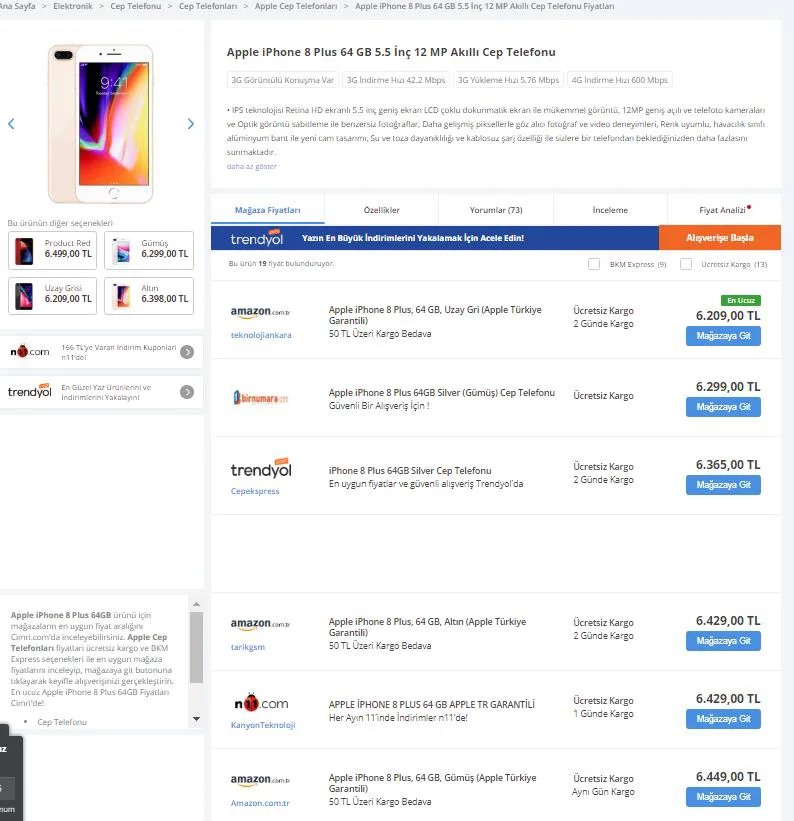Viewport: 794px width, 821px height.
Task: Open the Uzay Gri Amazon offer title
Action: 435,315
